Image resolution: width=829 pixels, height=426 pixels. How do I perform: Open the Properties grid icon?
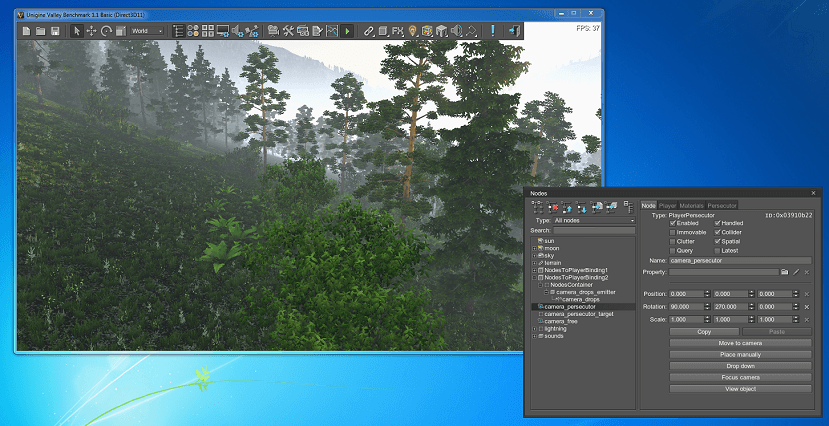coord(208,31)
